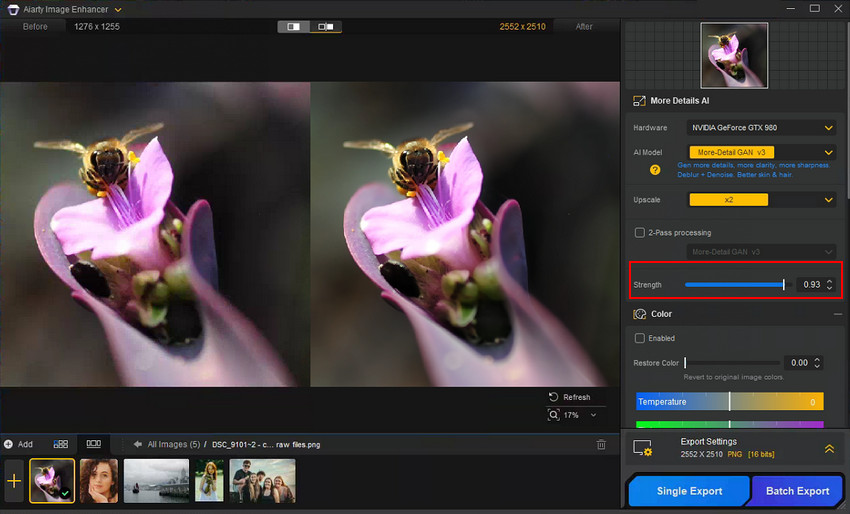Image resolution: width=850 pixels, height=514 pixels.
Task: Open the 17% zoom level dropdown
Action: [x=593, y=415]
